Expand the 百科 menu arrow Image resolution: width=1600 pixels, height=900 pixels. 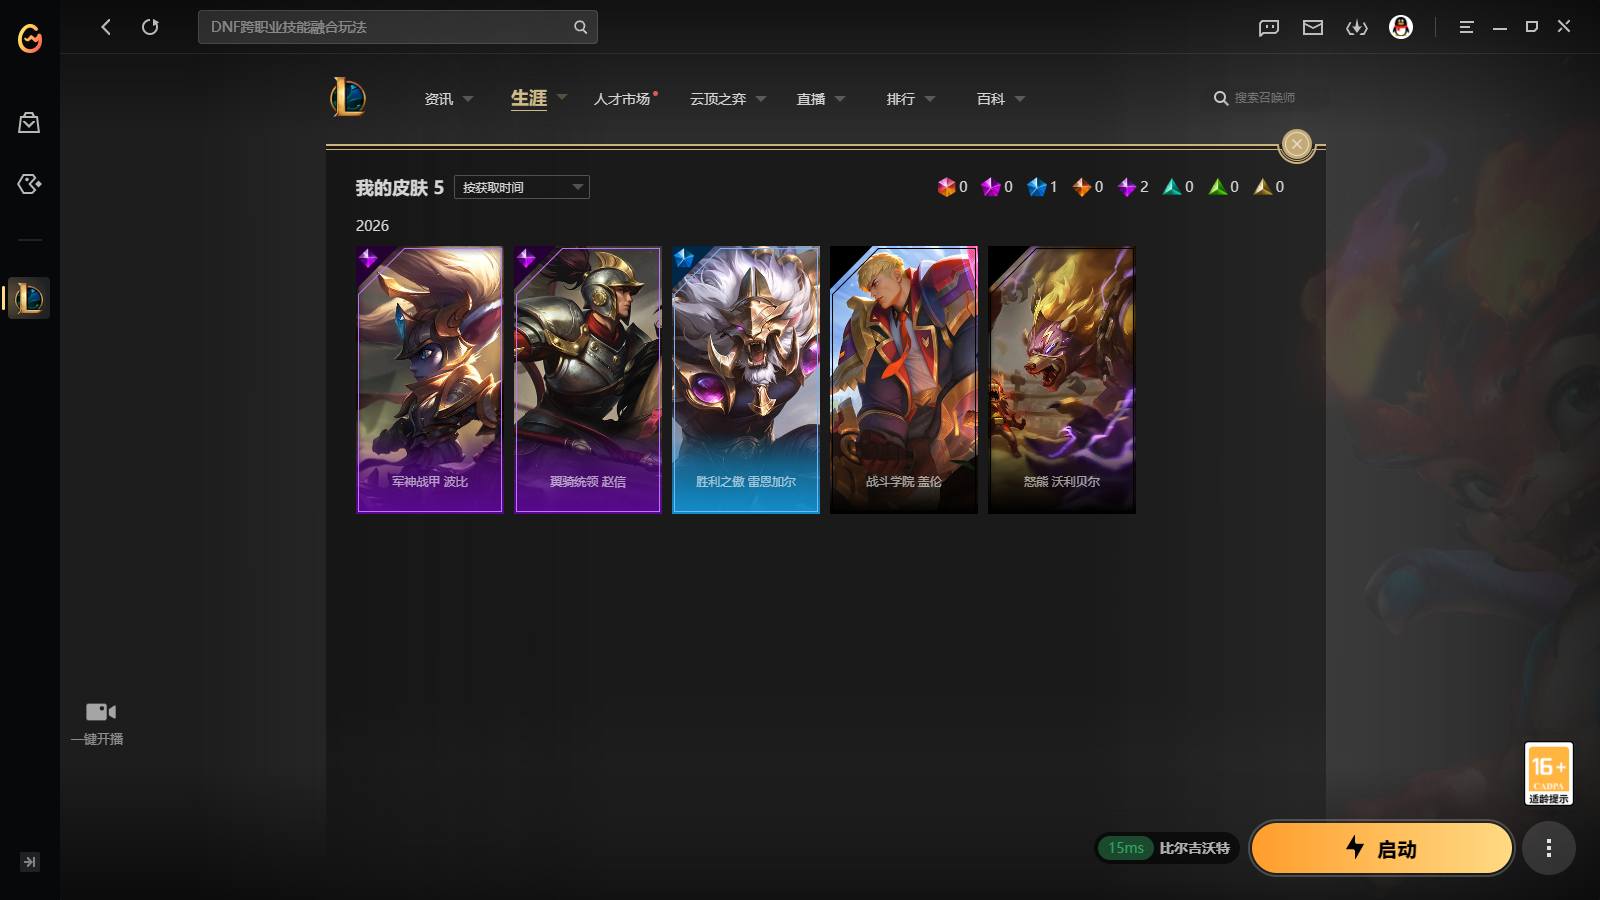[1020, 99]
